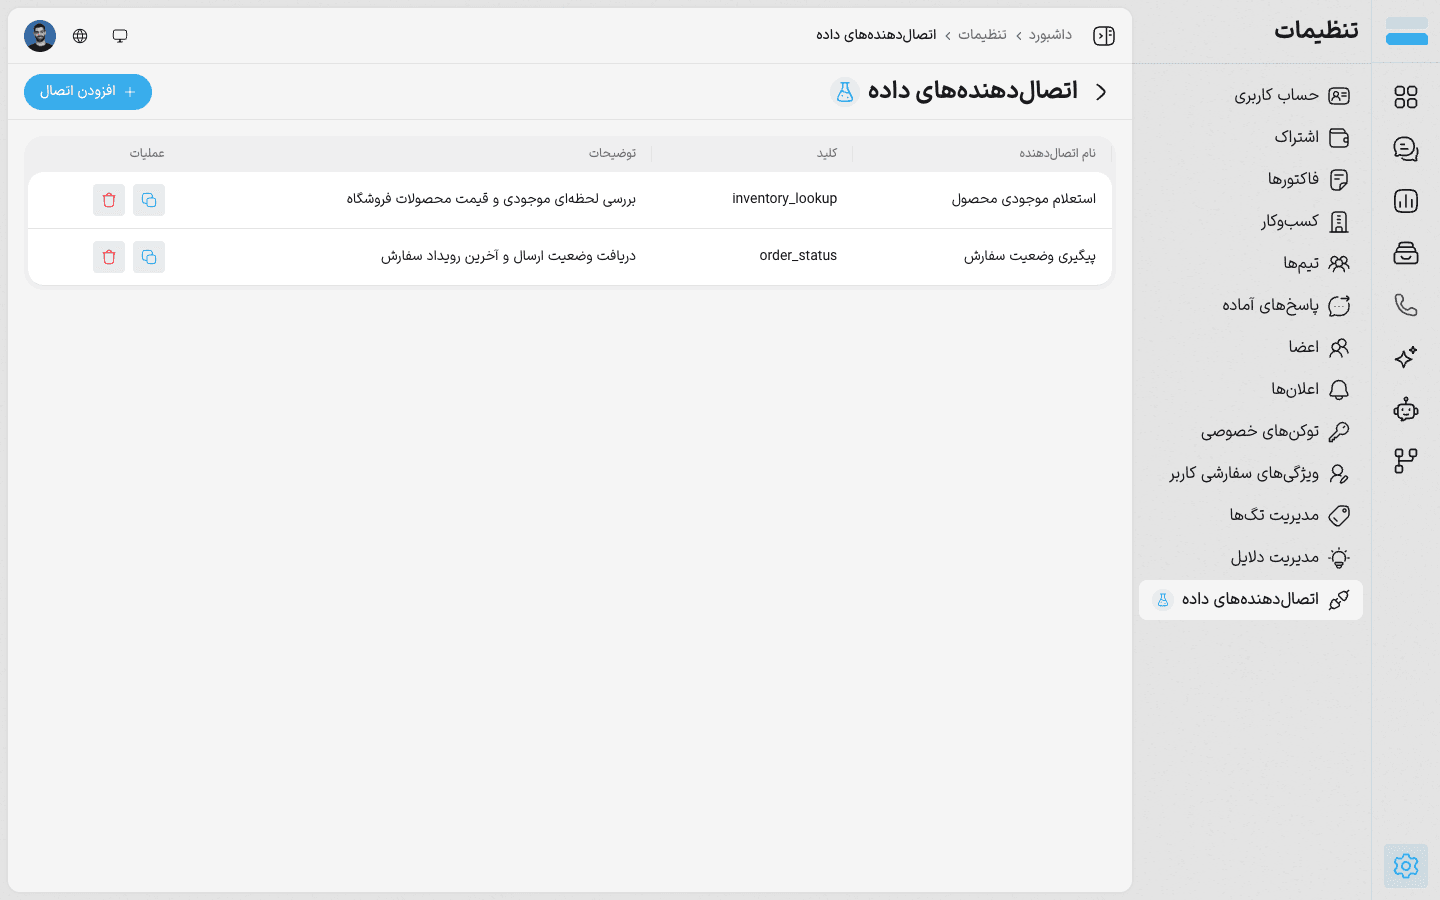The image size is (1440, 900).
Task: Open the robot bot icon in the rail
Action: point(1406,409)
